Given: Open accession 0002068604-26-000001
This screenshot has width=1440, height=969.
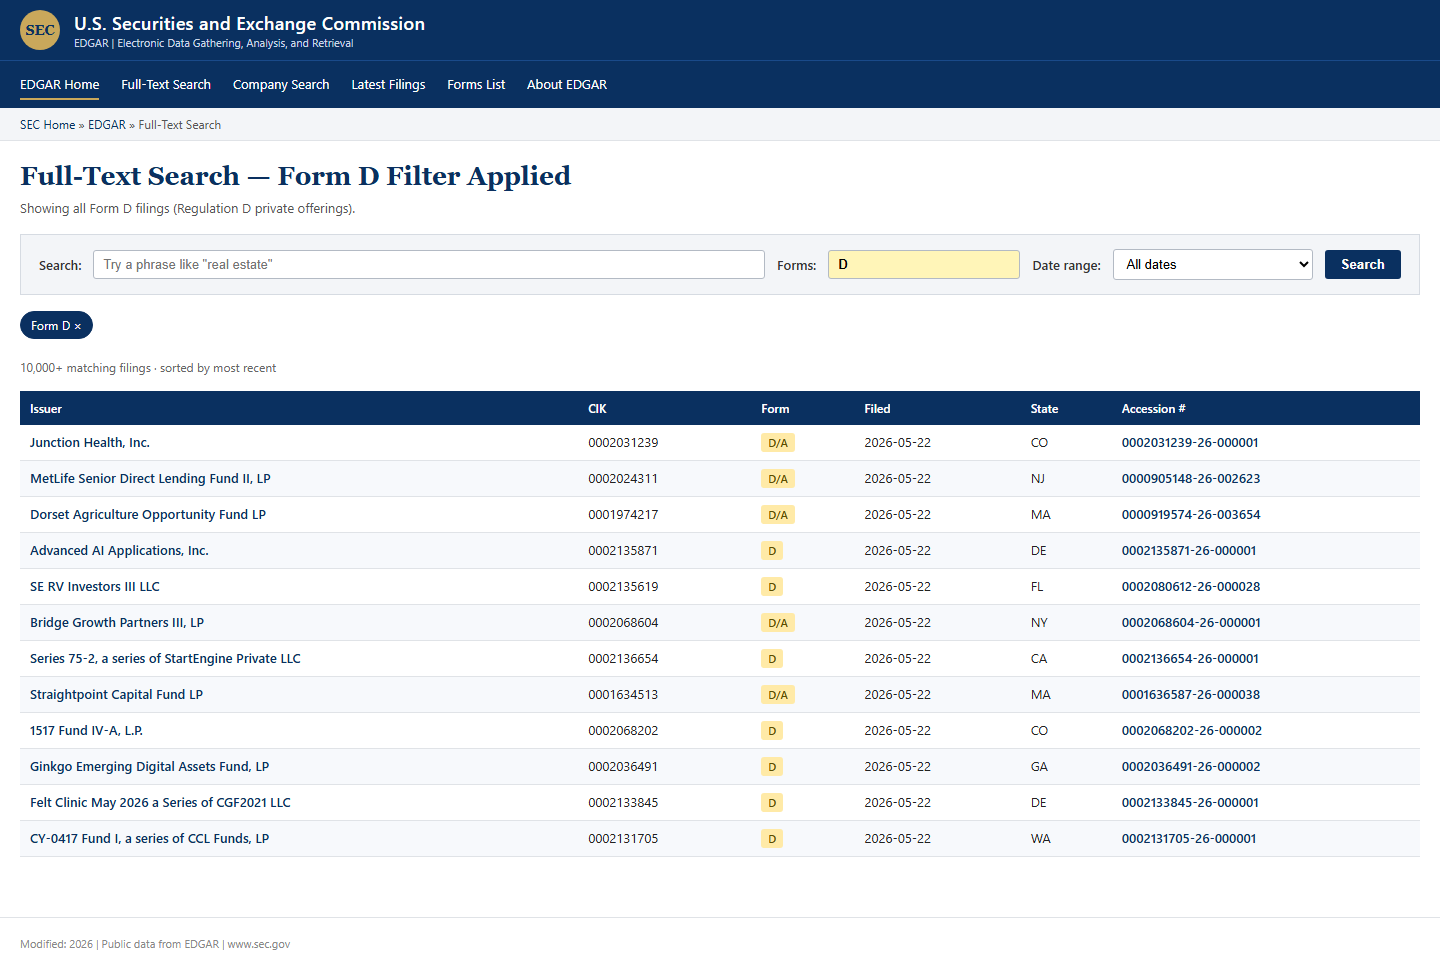Looking at the screenshot, I should (x=1191, y=623).
